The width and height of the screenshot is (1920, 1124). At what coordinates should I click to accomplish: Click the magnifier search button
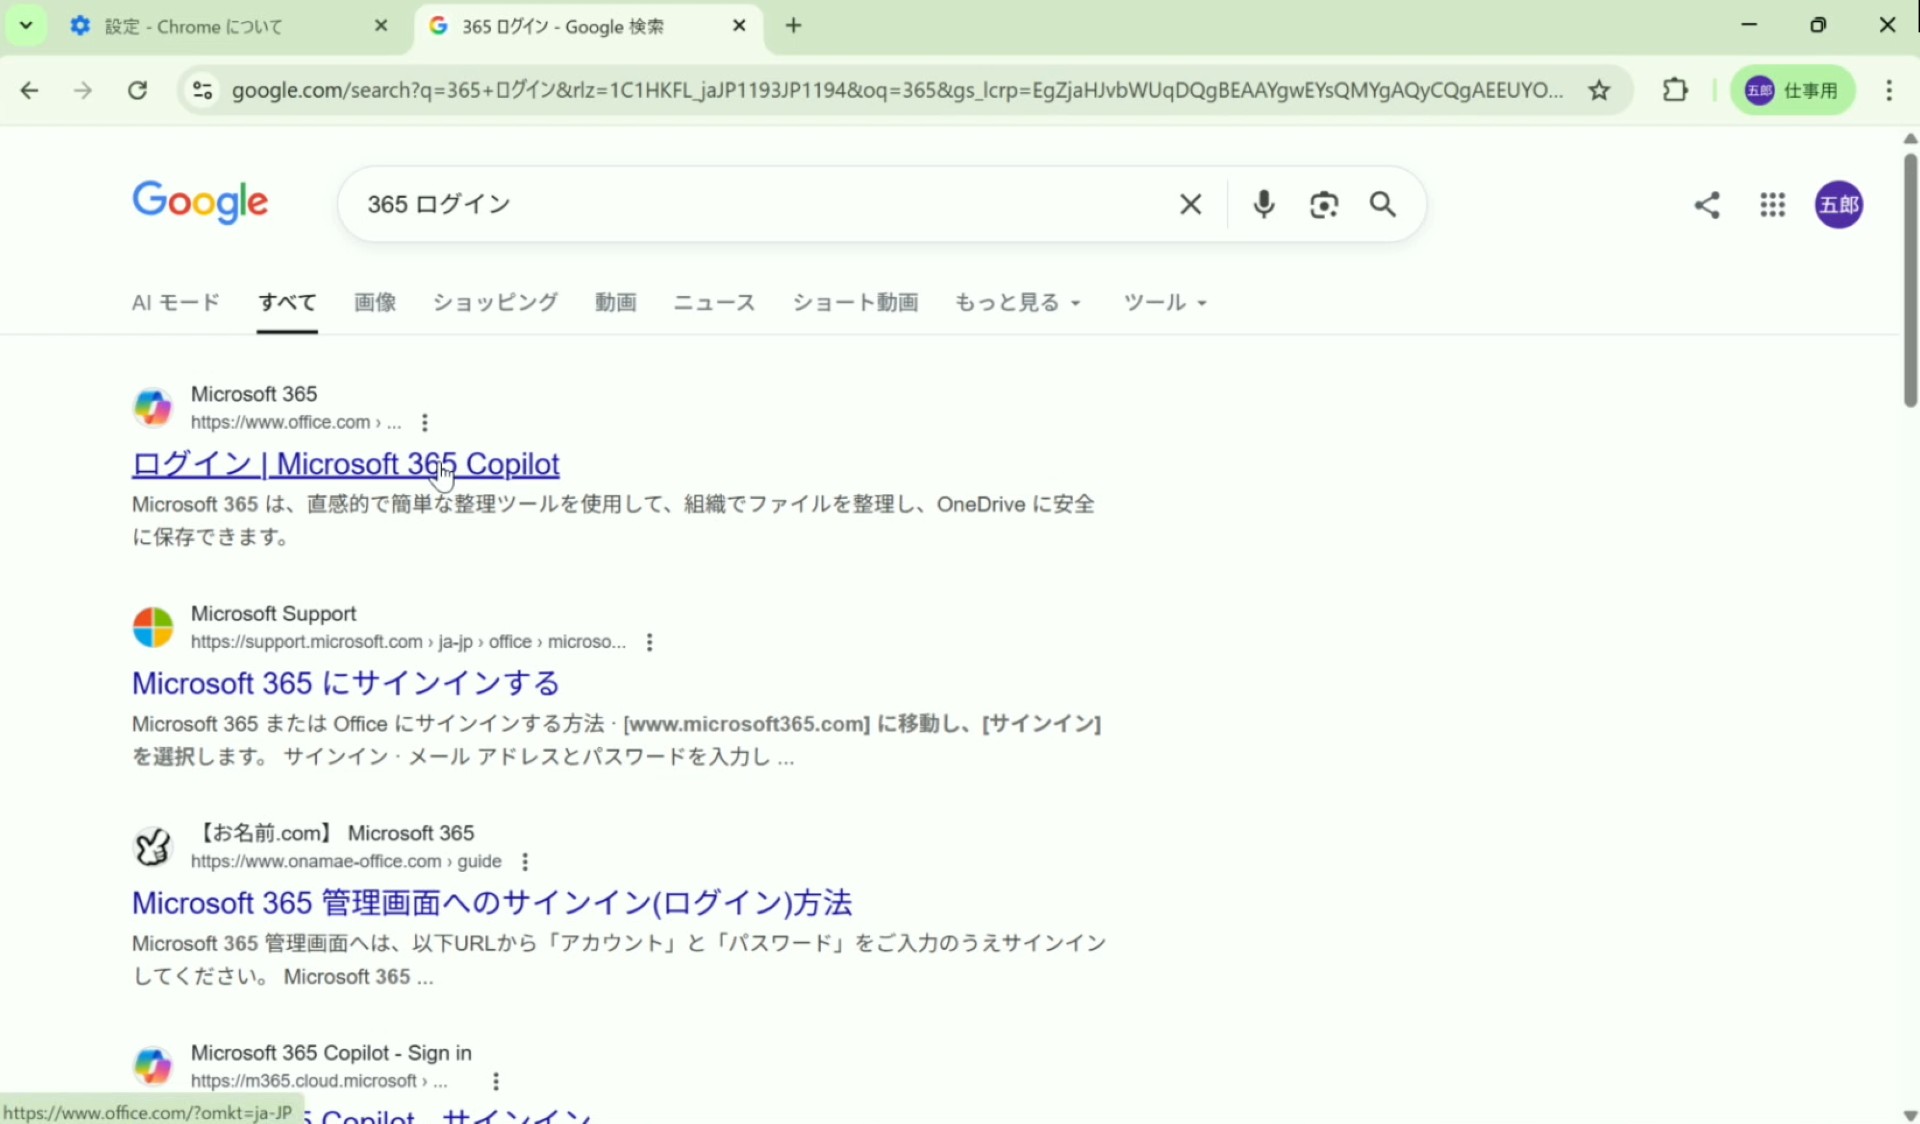[1383, 204]
